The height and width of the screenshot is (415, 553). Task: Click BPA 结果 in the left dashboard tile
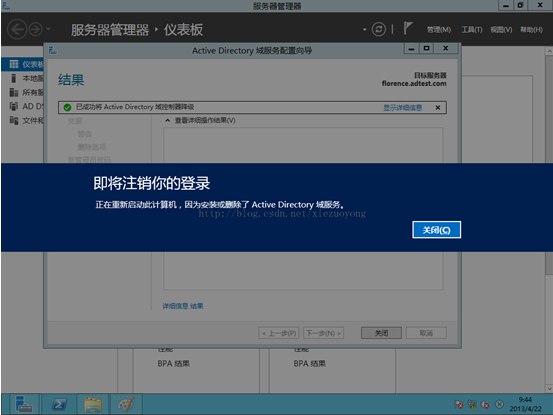tap(174, 364)
